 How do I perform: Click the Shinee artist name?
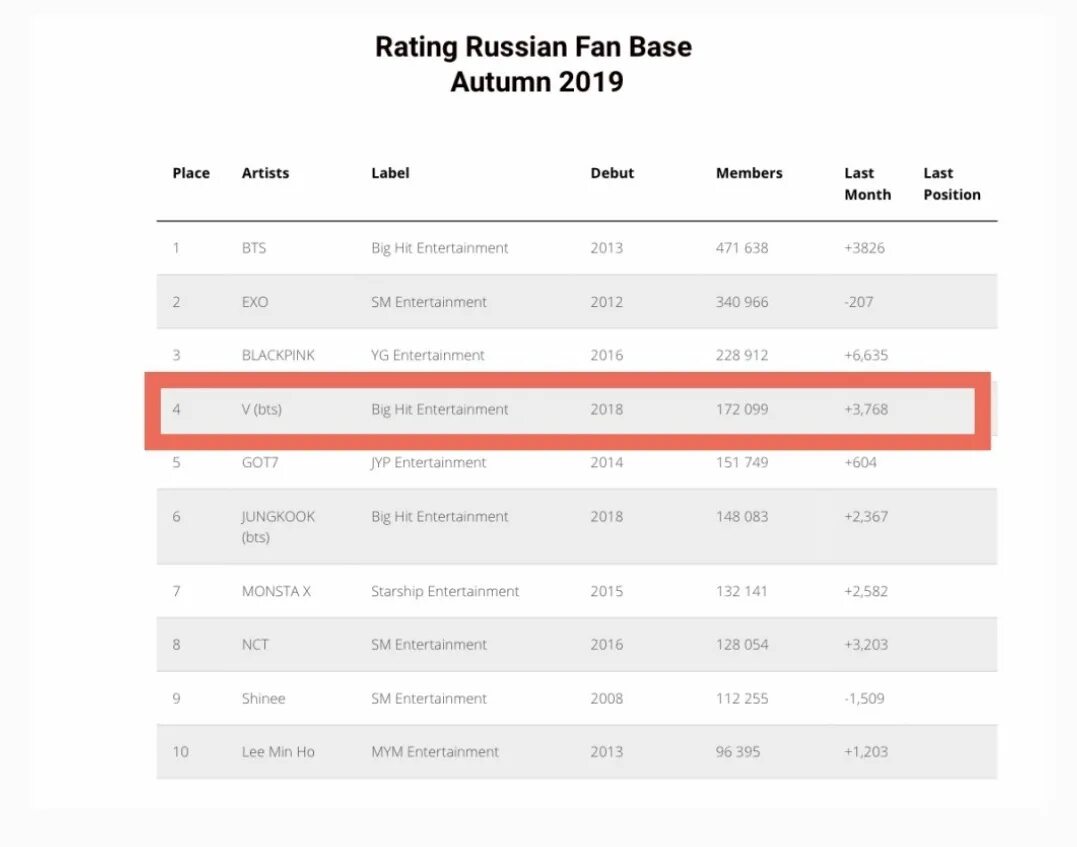(x=263, y=698)
